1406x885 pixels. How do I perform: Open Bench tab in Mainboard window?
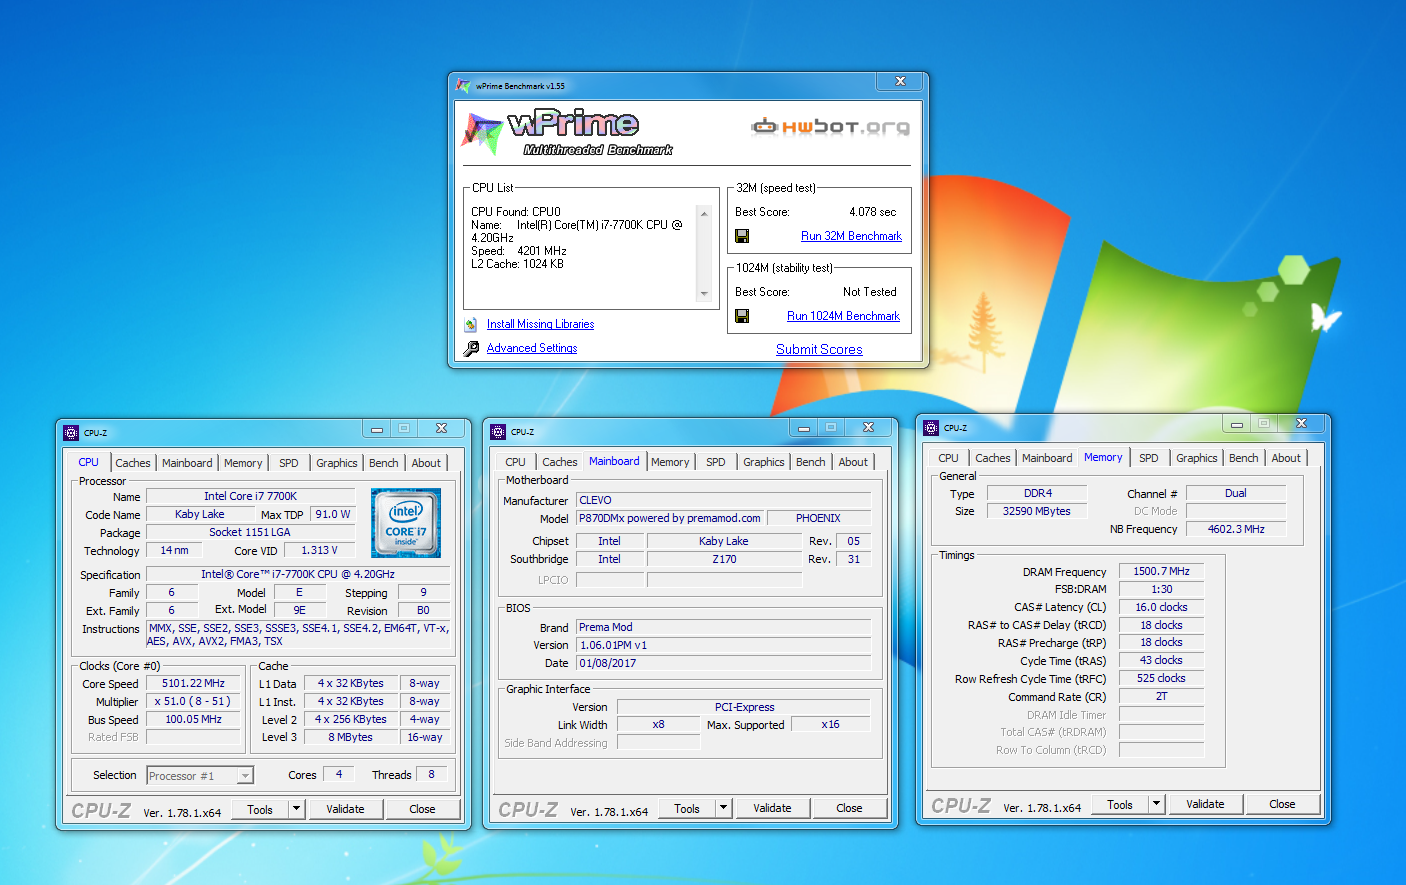tap(811, 462)
